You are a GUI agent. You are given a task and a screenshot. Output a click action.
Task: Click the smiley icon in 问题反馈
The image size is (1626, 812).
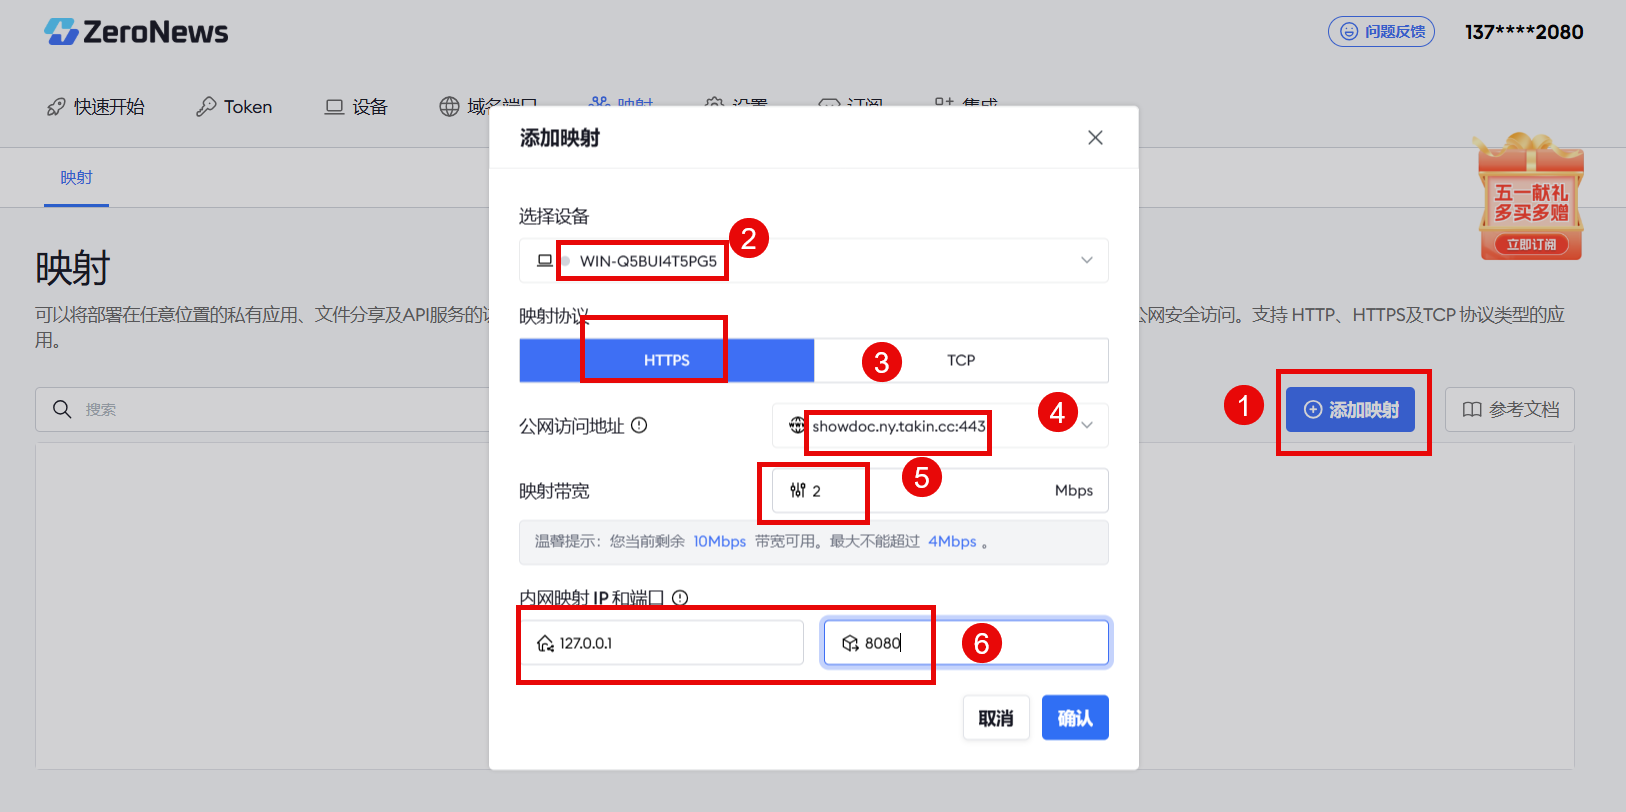point(1349,32)
